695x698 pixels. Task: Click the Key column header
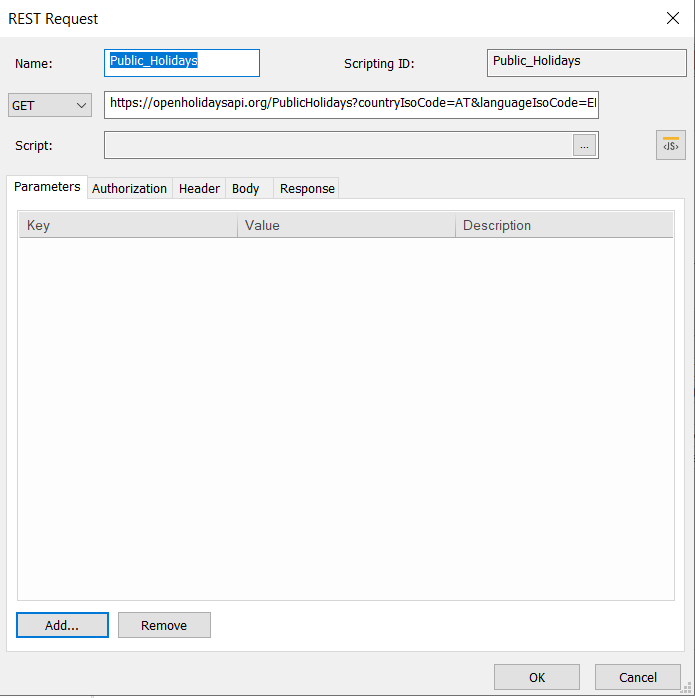[128, 226]
